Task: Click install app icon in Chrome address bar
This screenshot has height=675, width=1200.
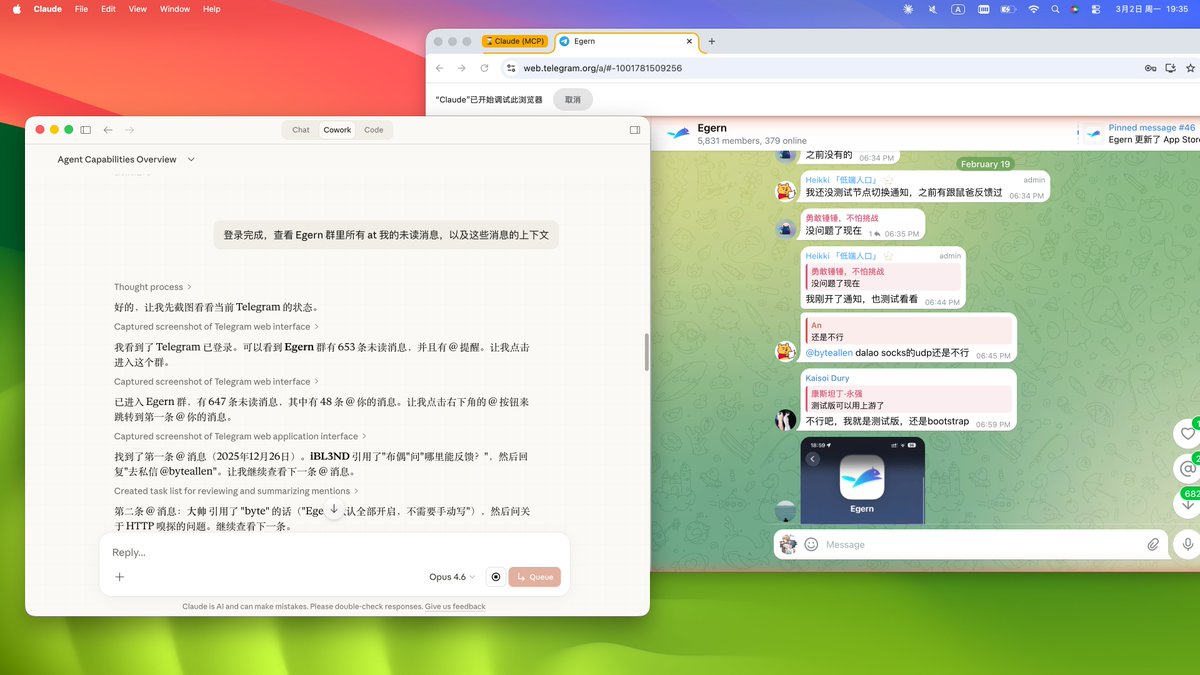Action: [1171, 68]
